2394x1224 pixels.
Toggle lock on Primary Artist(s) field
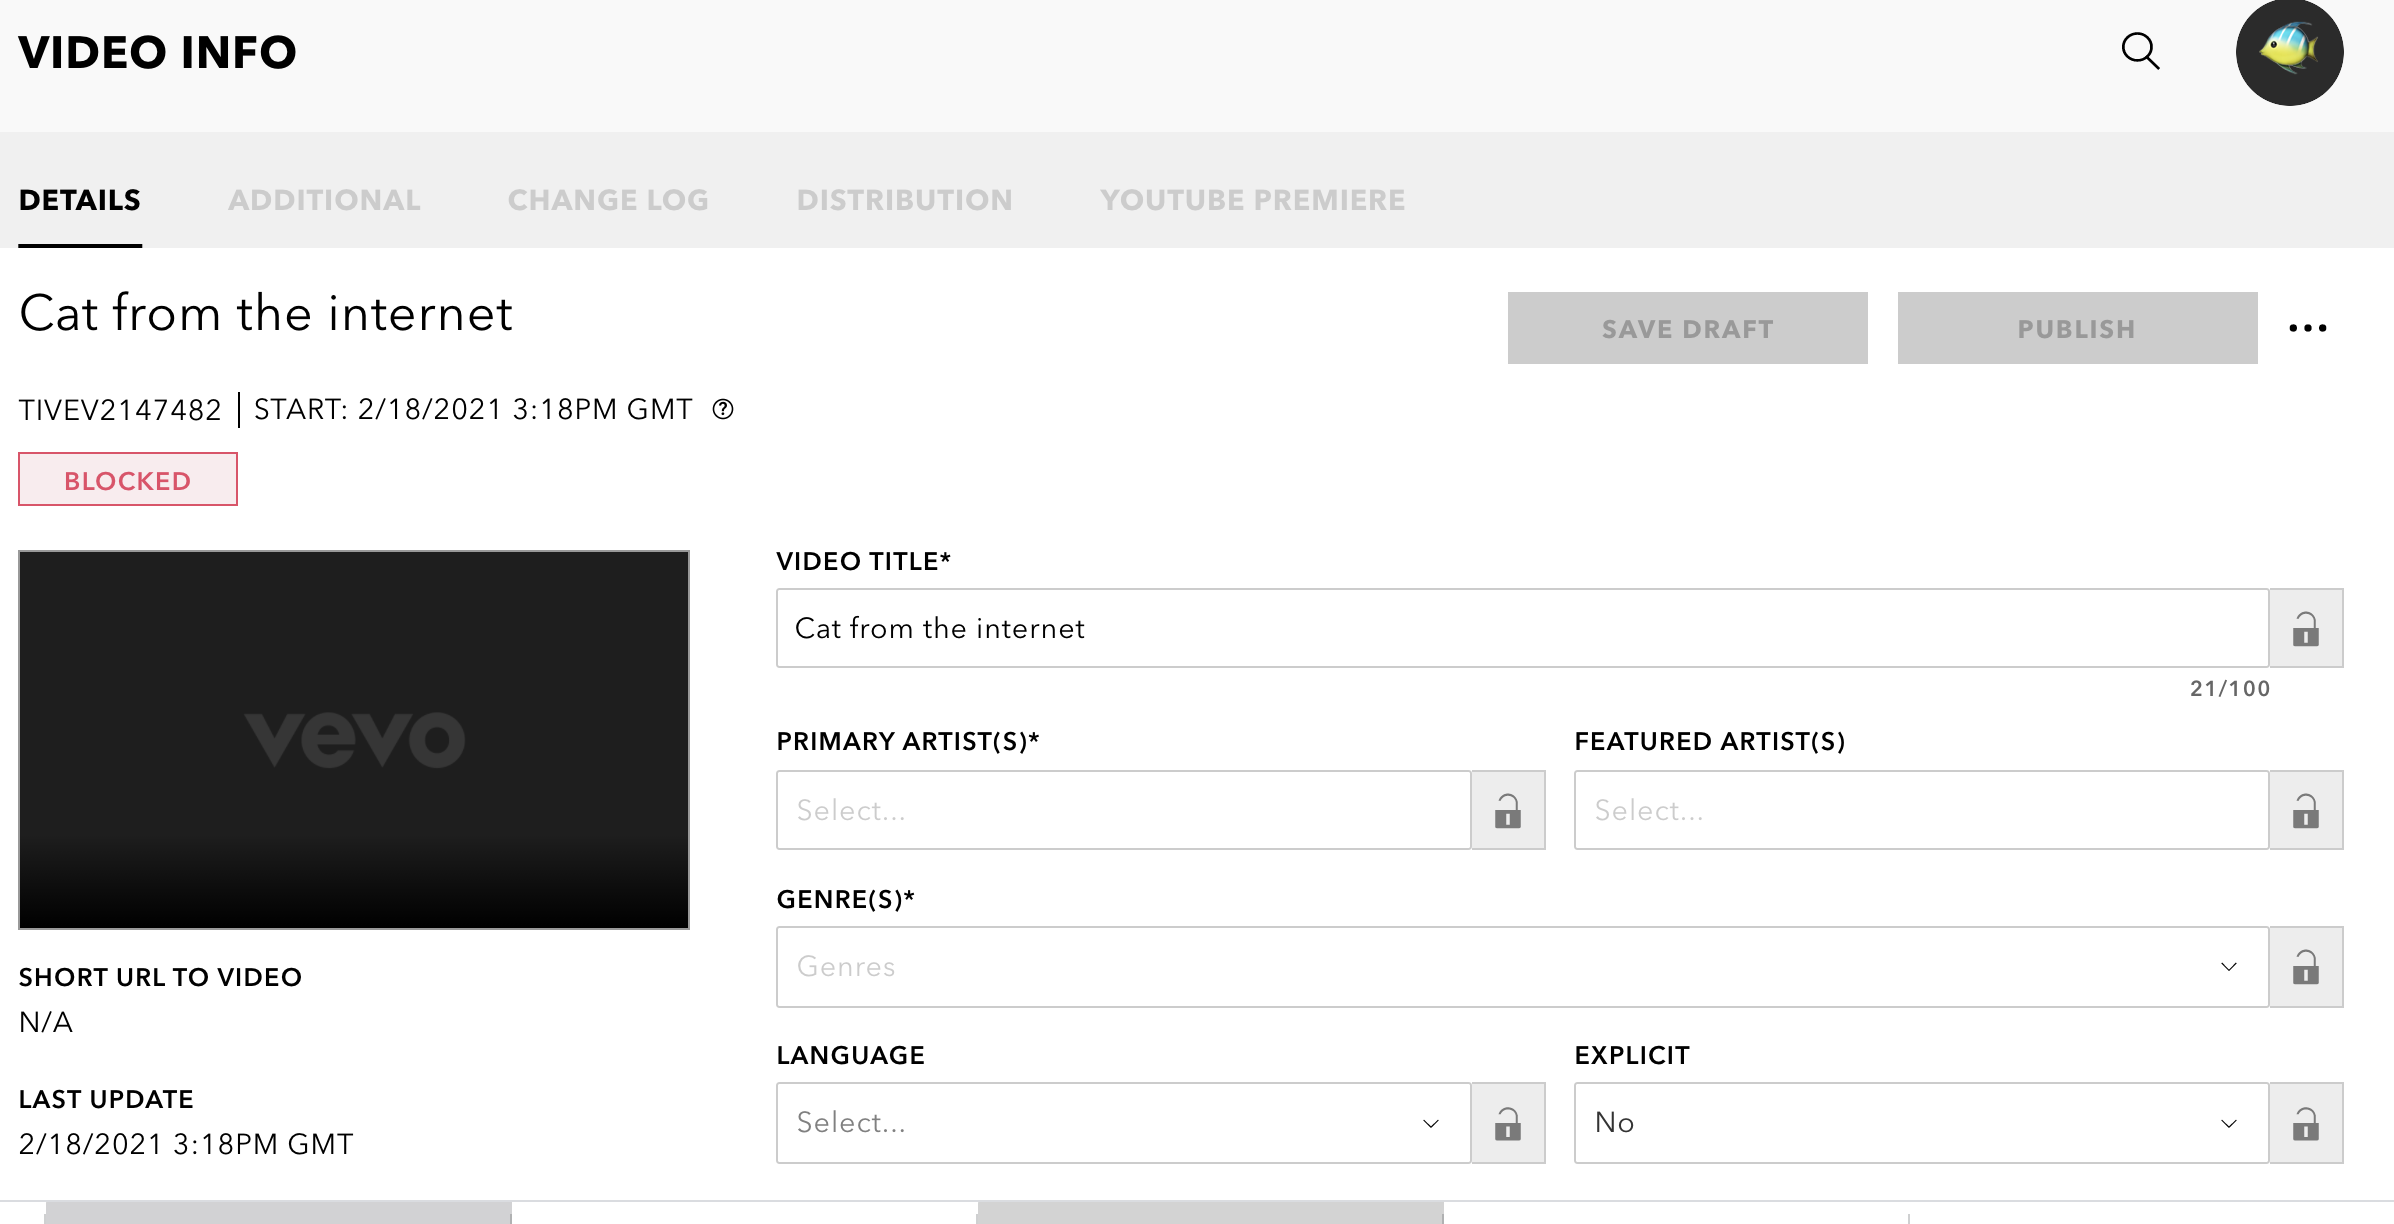pos(1508,810)
